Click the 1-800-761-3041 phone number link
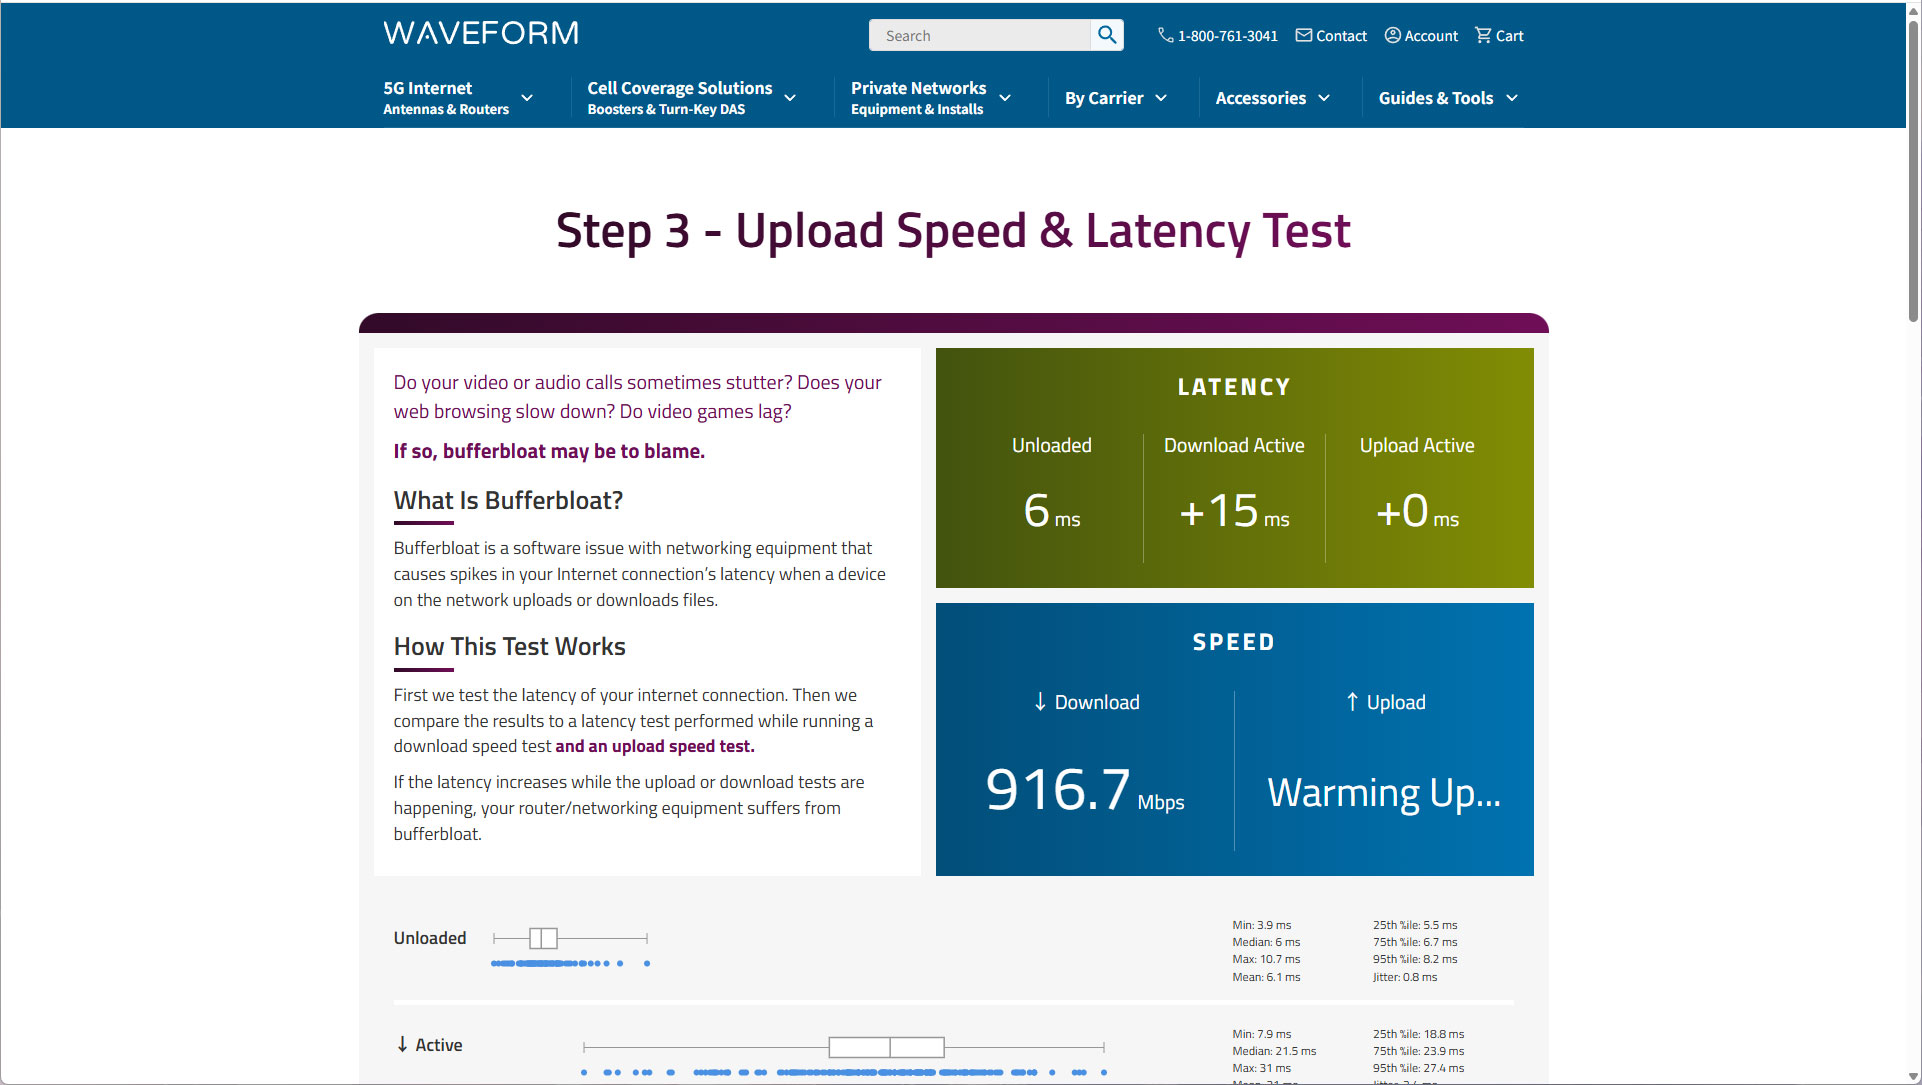1922x1085 pixels. (1227, 36)
